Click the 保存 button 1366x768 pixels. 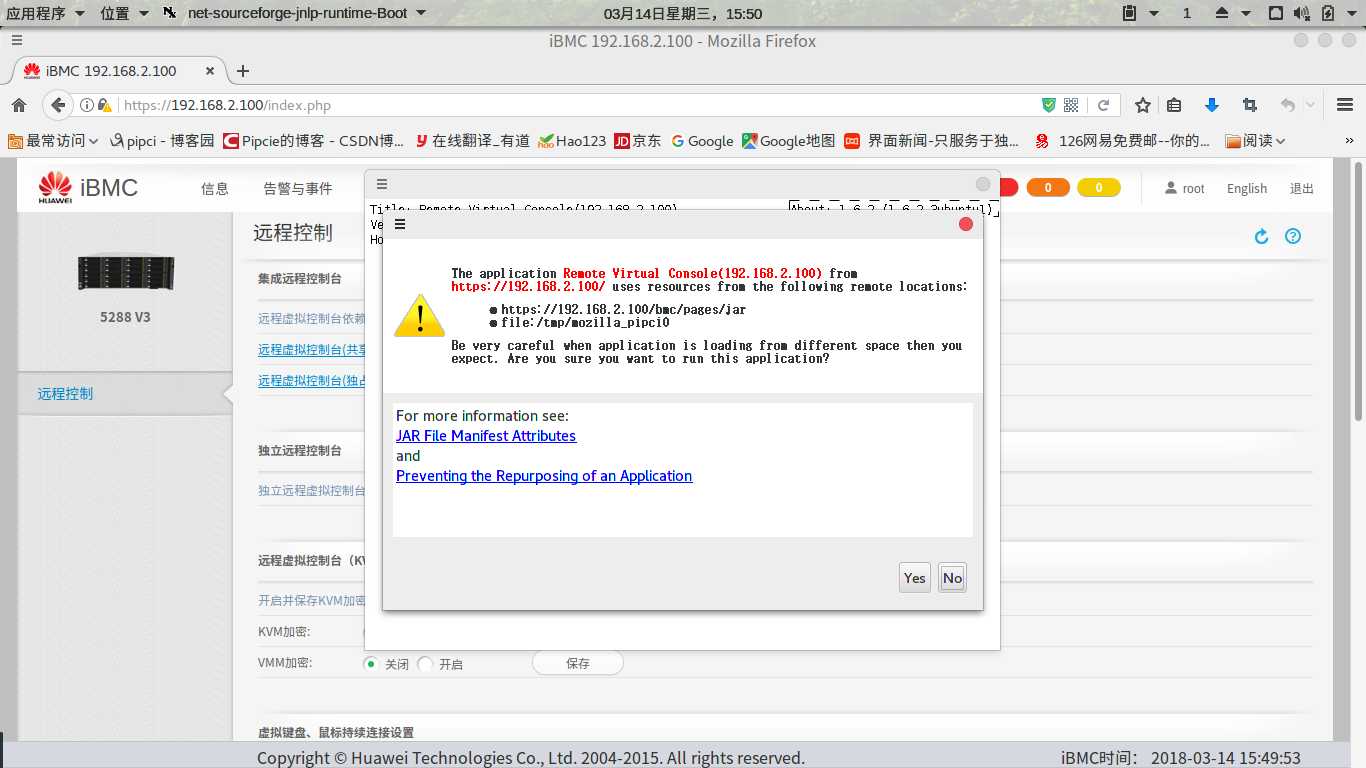click(x=578, y=663)
